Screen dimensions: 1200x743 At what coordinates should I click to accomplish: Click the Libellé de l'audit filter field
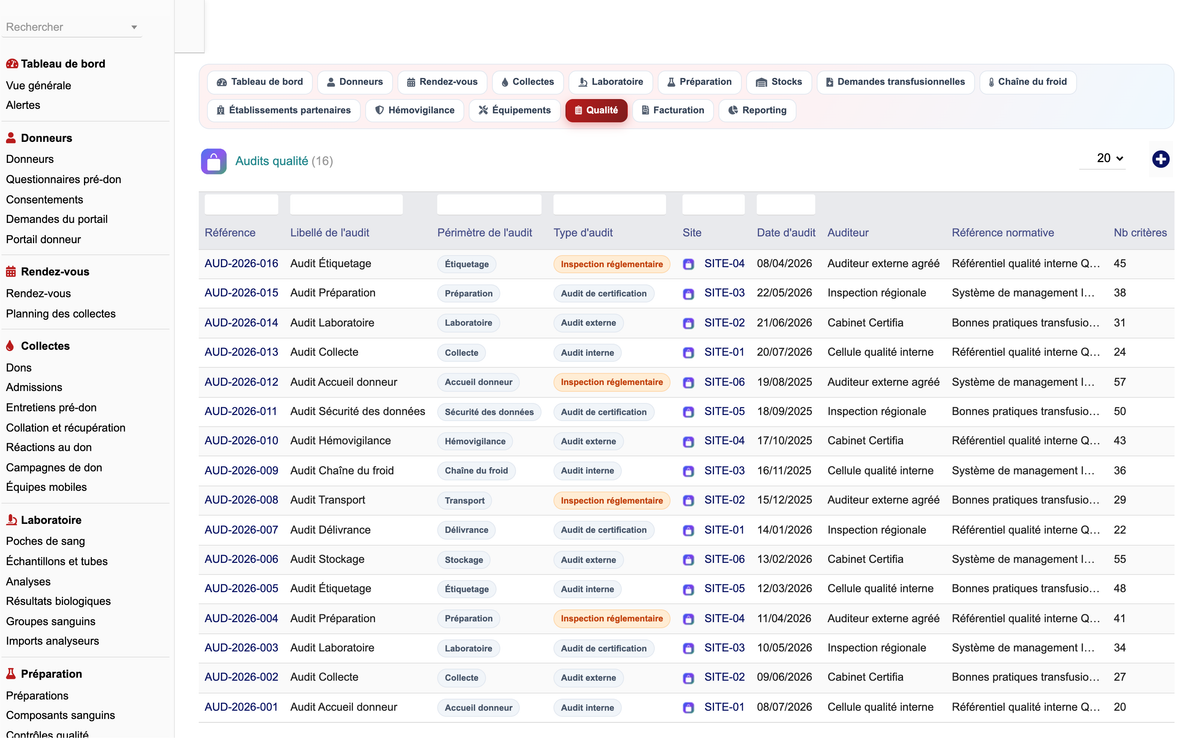pyautogui.click(x=346, y=204)
